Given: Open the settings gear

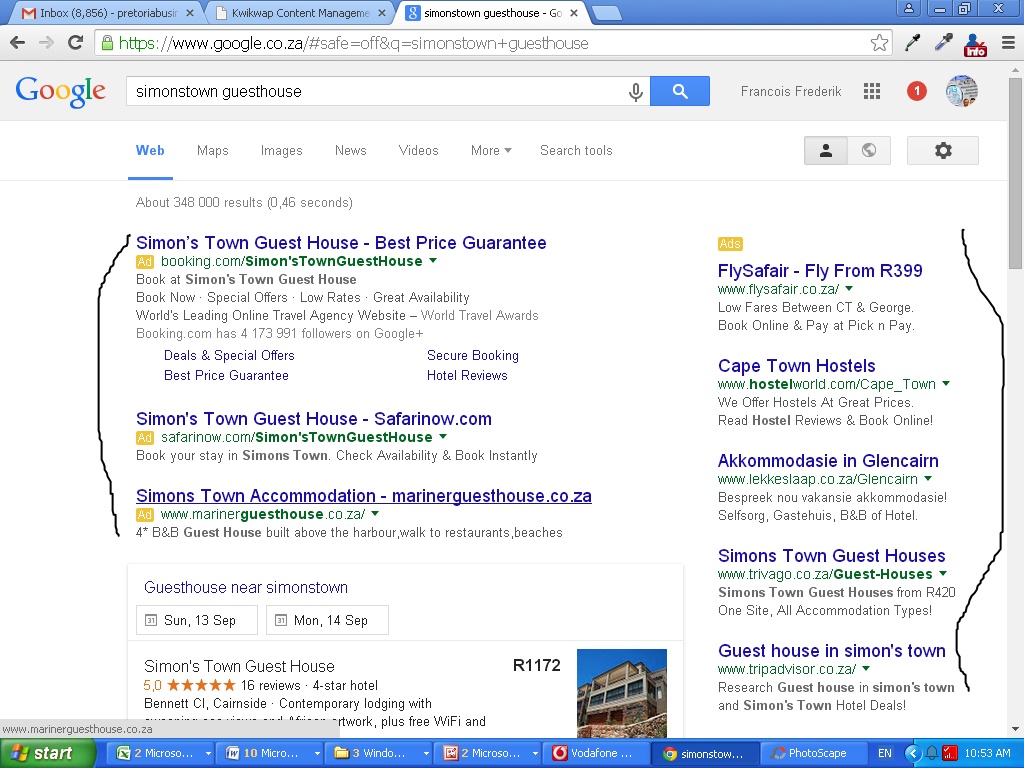Looking at the screenshot, I should pos(943,150).
